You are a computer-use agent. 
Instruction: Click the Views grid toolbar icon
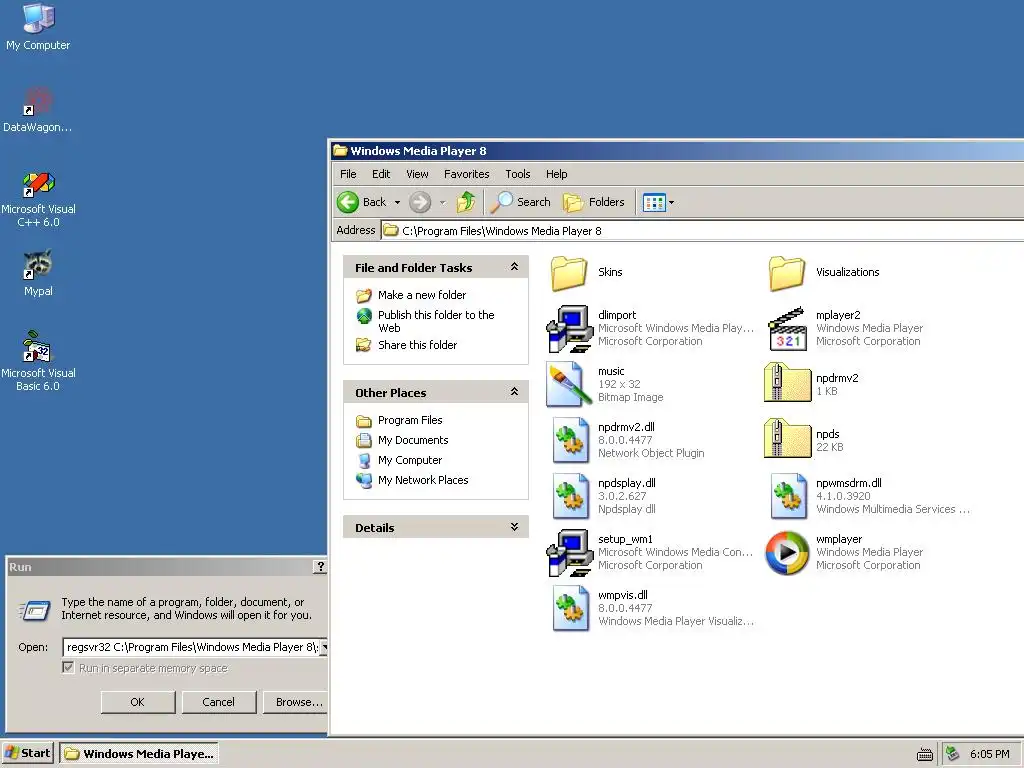click(x=654, y=202)
